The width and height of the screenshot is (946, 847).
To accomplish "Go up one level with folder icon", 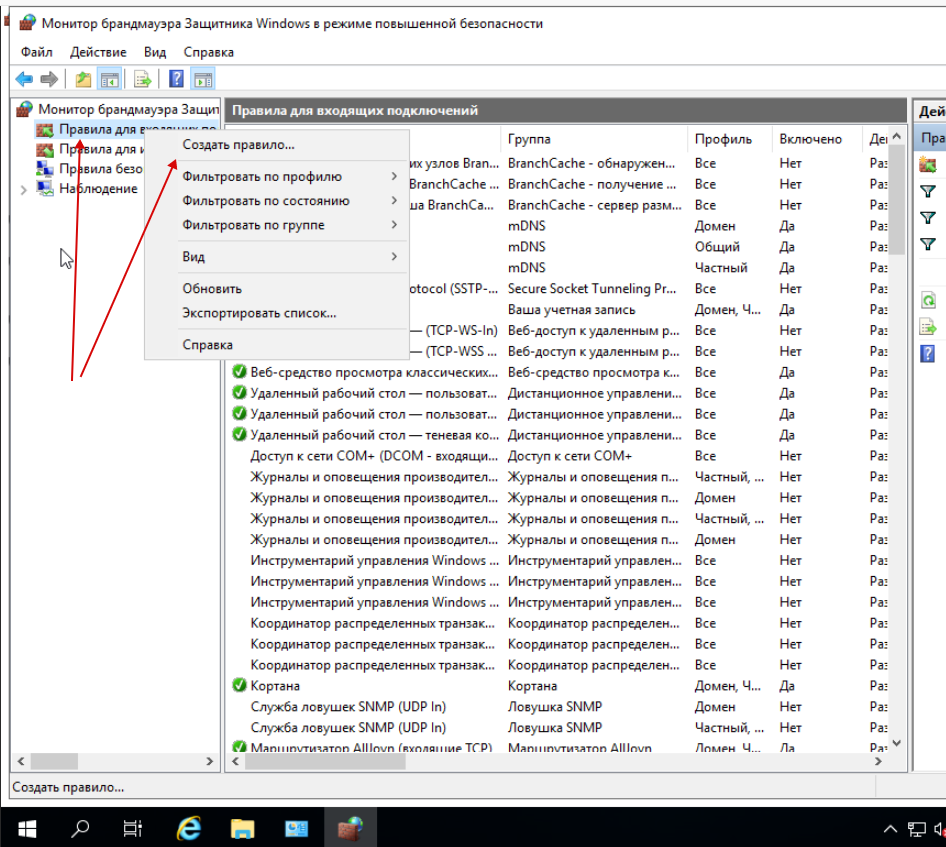I will coord(83,79).
